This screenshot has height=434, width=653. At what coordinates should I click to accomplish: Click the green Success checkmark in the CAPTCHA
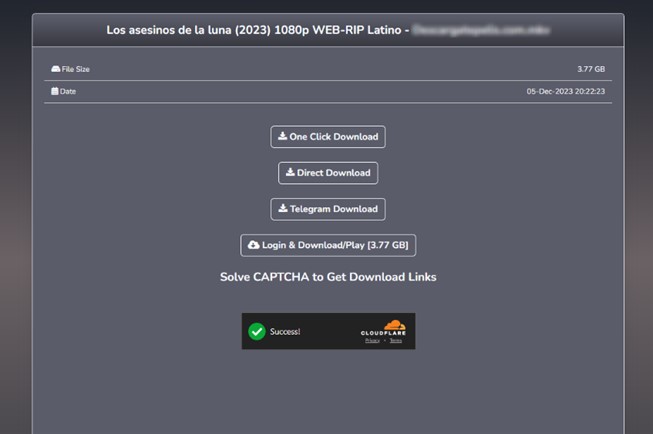click(x=257, y=332)
